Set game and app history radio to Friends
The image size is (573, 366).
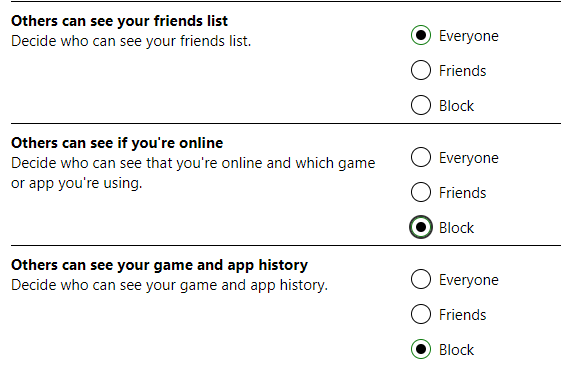click(x=421, y=314)
